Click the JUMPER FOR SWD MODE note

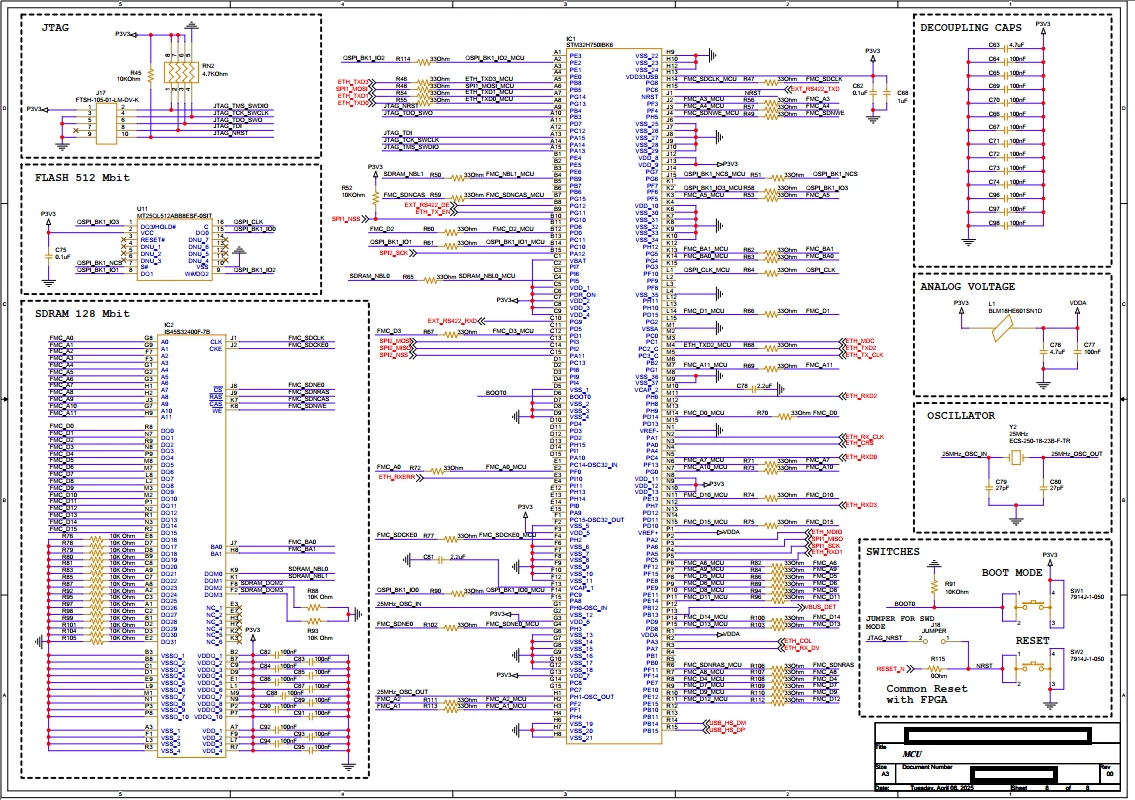tap(900, 623)
